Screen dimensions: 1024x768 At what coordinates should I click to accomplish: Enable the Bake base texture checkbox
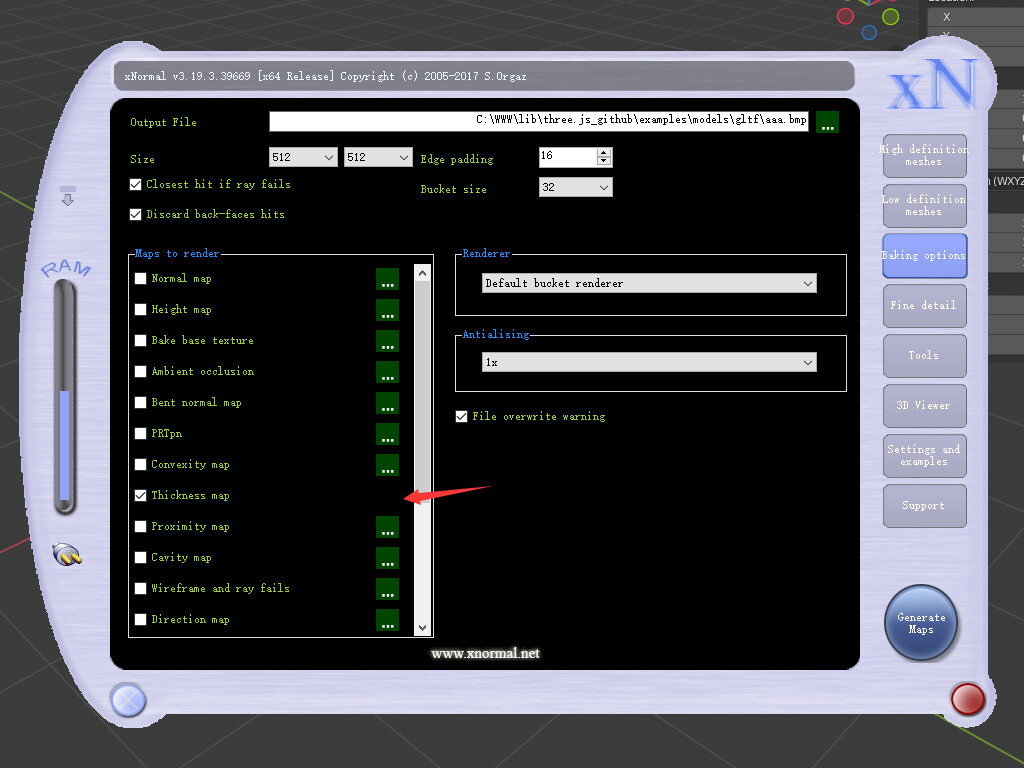140,341
